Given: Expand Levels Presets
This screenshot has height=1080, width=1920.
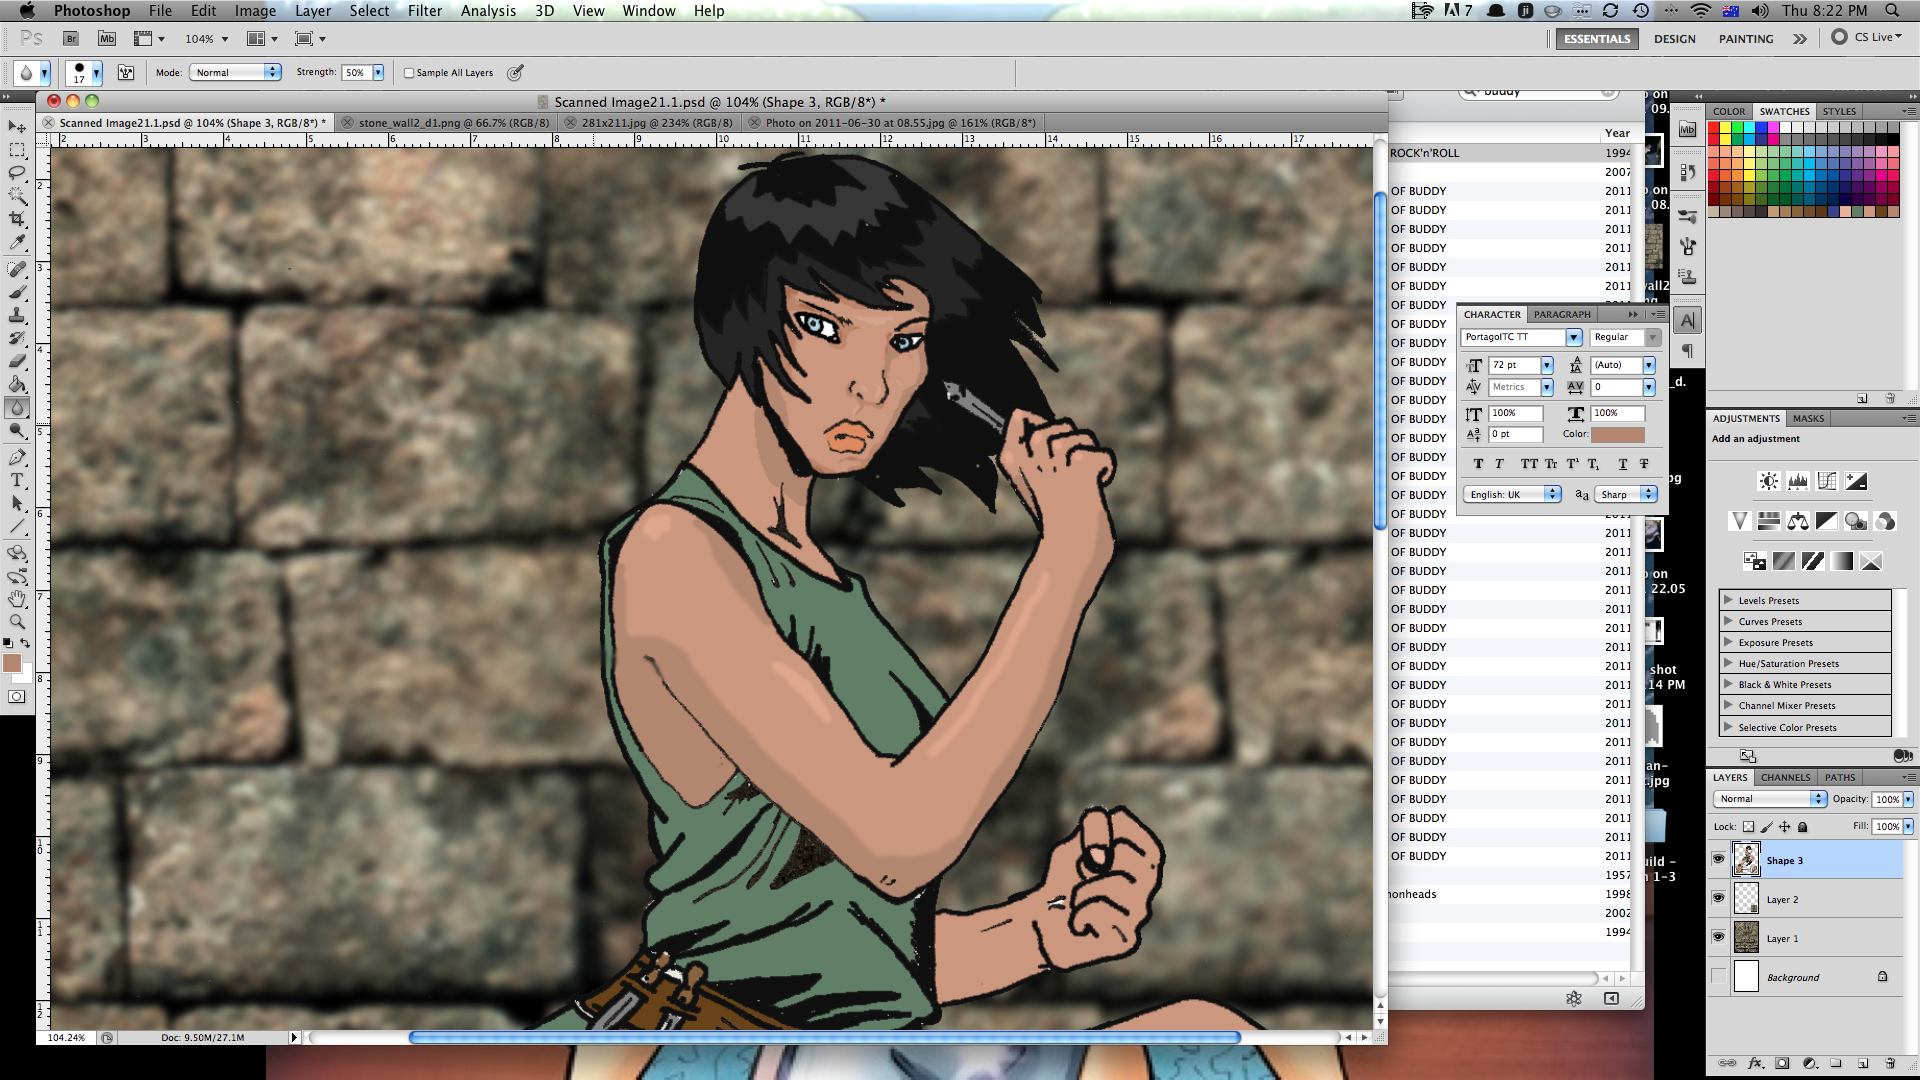Looking at the screenshot, I should [x=1728, y=600].
